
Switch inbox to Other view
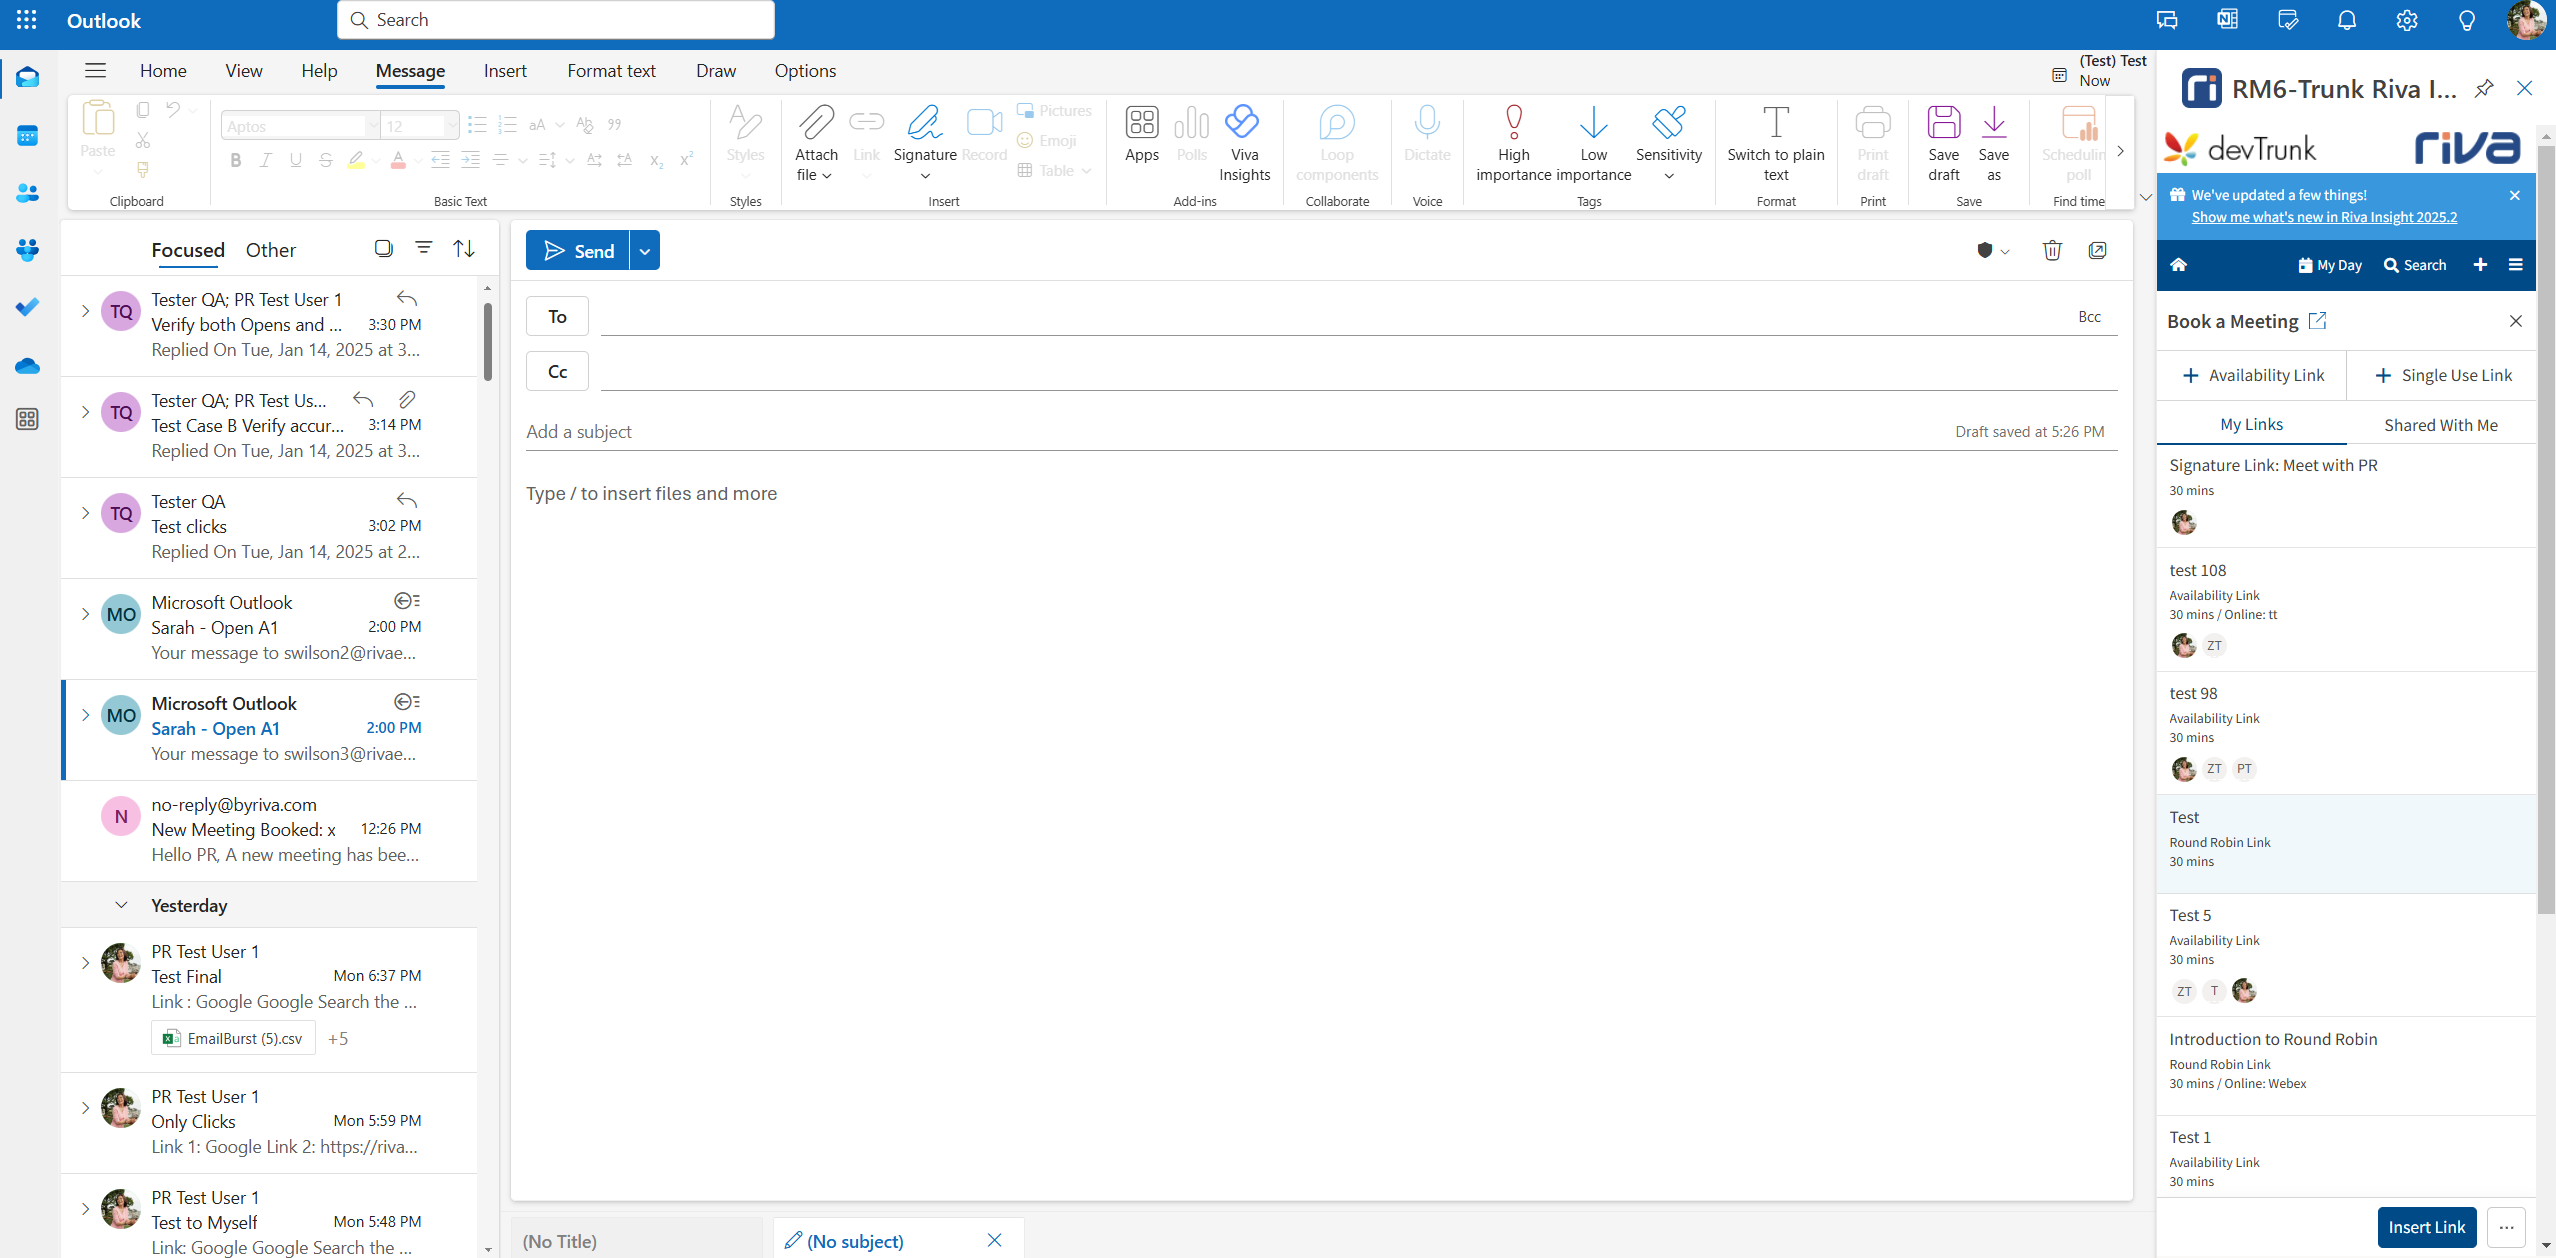pyautogui.click(x=270, y=250)
